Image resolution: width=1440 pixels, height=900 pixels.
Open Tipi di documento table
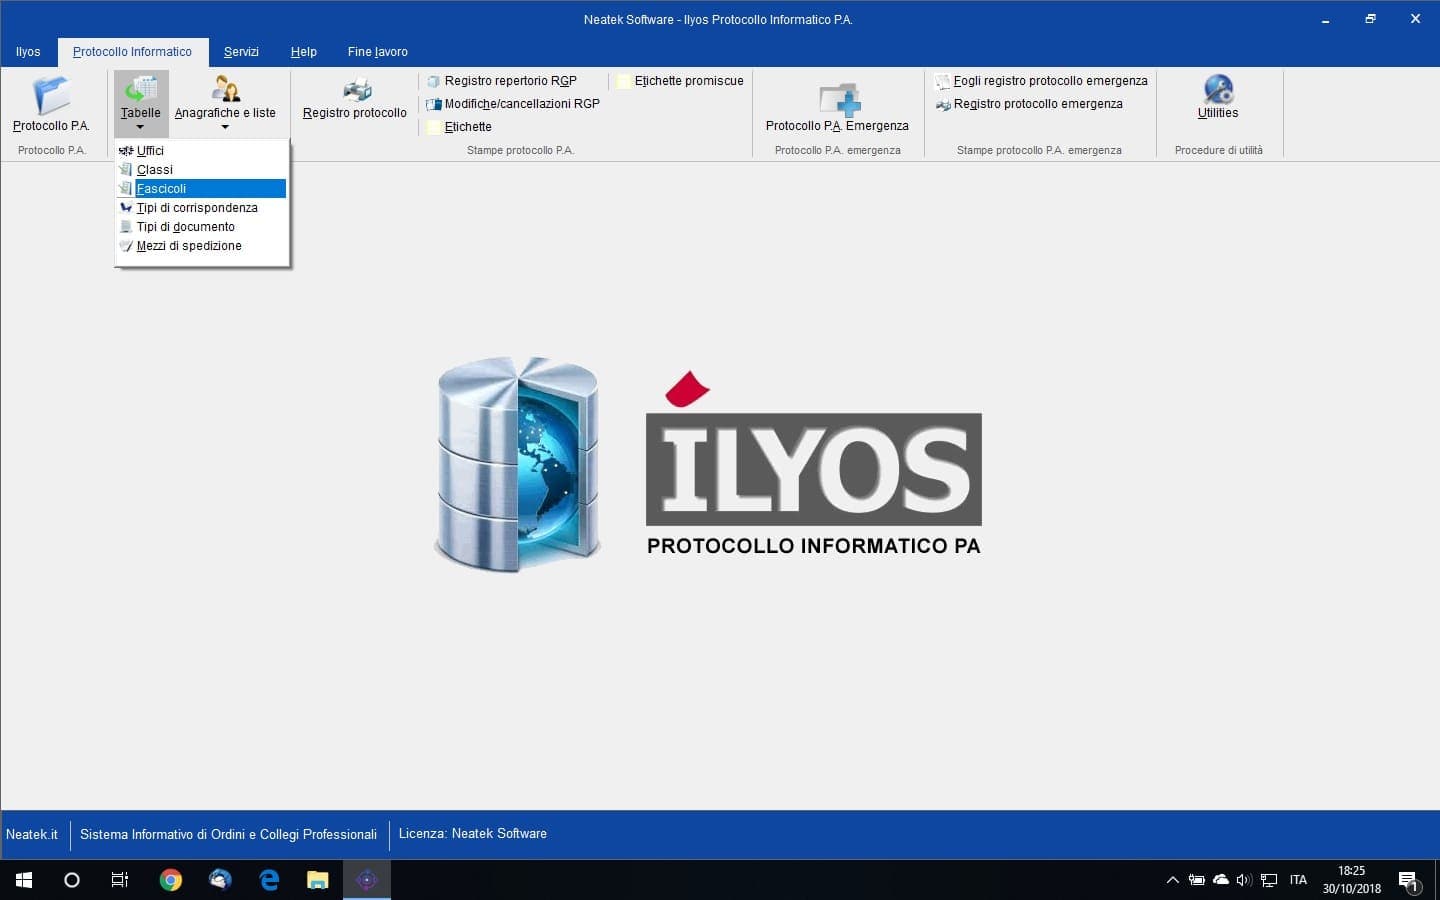[x=202, y=227]
